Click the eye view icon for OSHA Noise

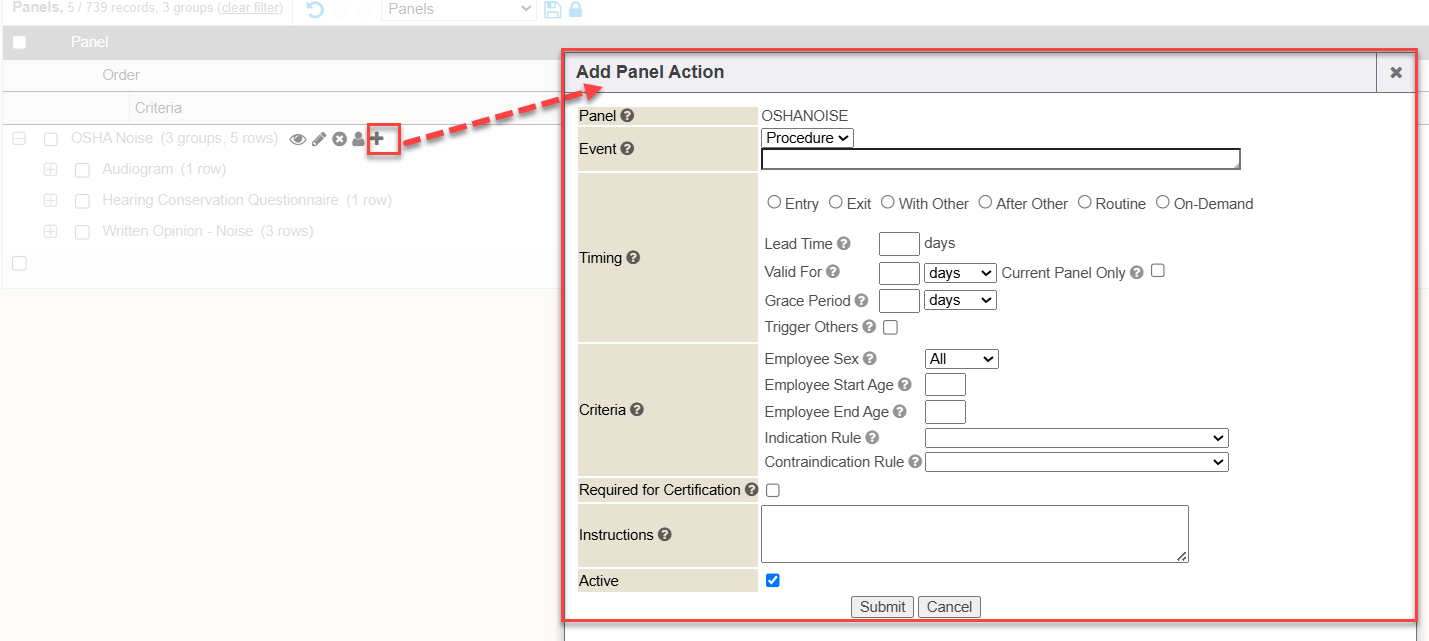coord(297,139)
